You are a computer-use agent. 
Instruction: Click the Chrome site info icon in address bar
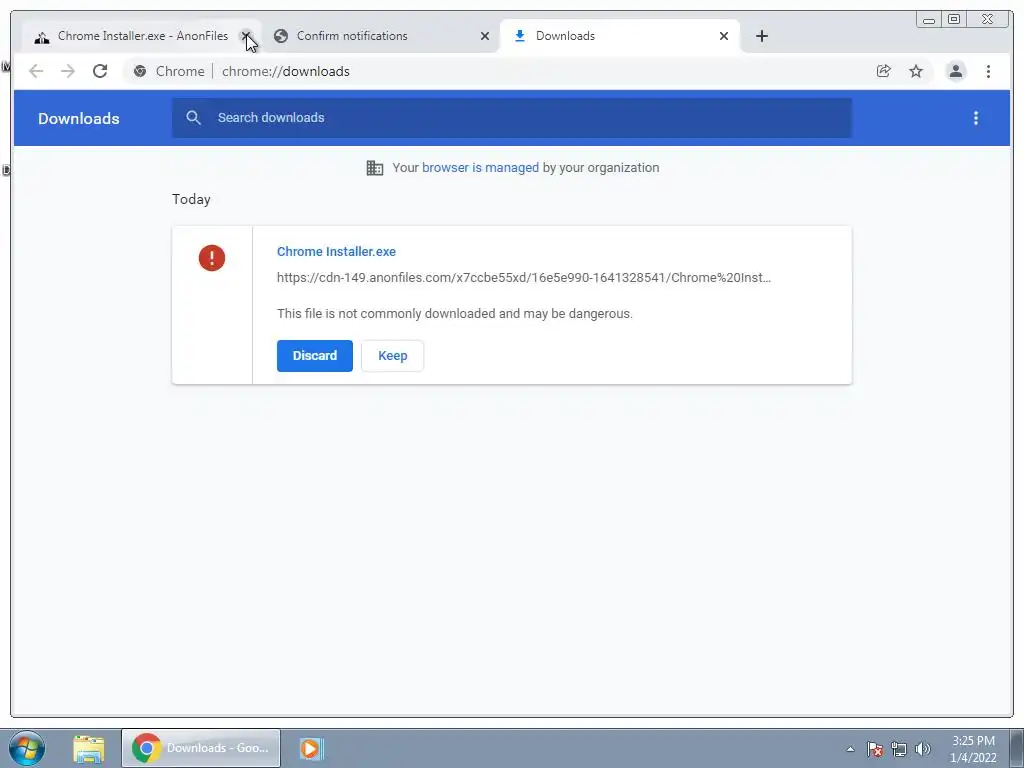140,71
